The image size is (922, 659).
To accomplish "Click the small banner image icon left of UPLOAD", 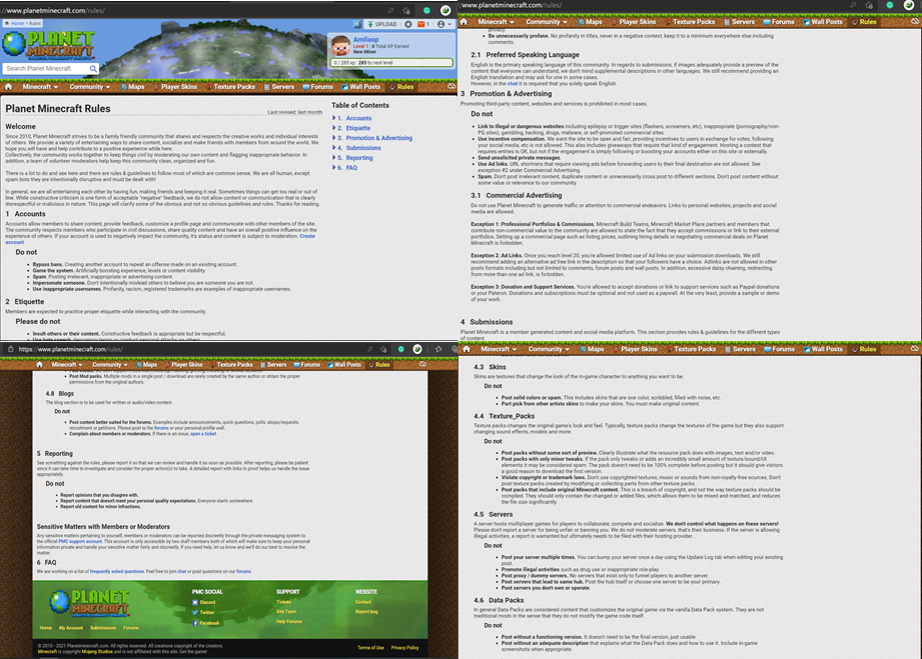I will click(358, 24).
